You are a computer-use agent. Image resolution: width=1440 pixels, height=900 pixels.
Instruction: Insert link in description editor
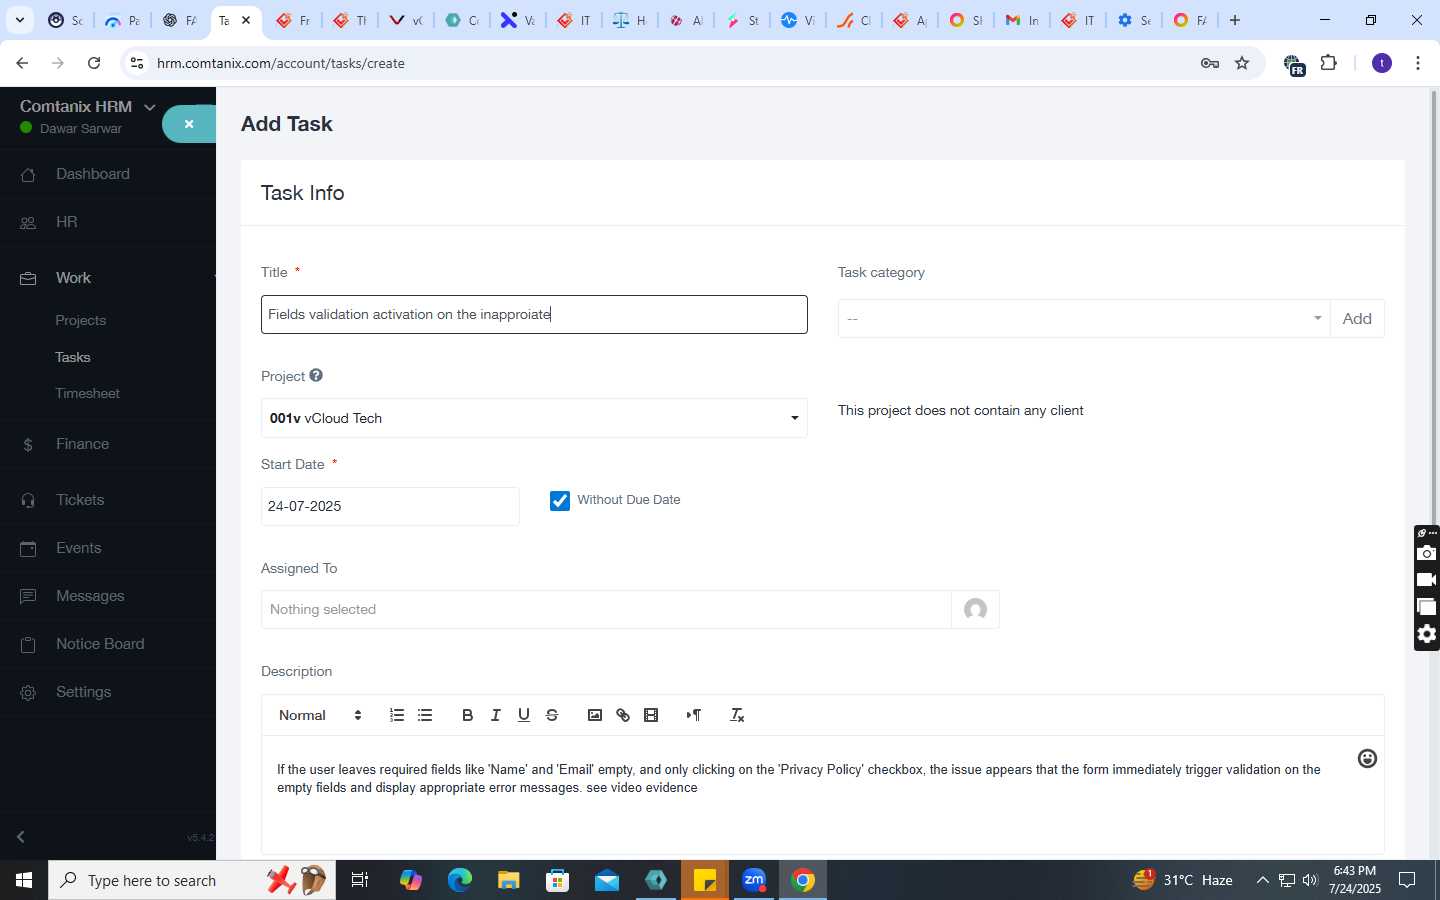[623, 715]
